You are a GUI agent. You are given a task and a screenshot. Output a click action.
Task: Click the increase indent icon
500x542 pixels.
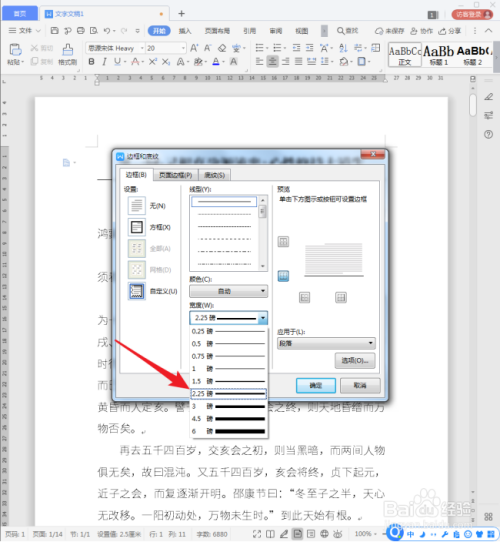[309, 48]
